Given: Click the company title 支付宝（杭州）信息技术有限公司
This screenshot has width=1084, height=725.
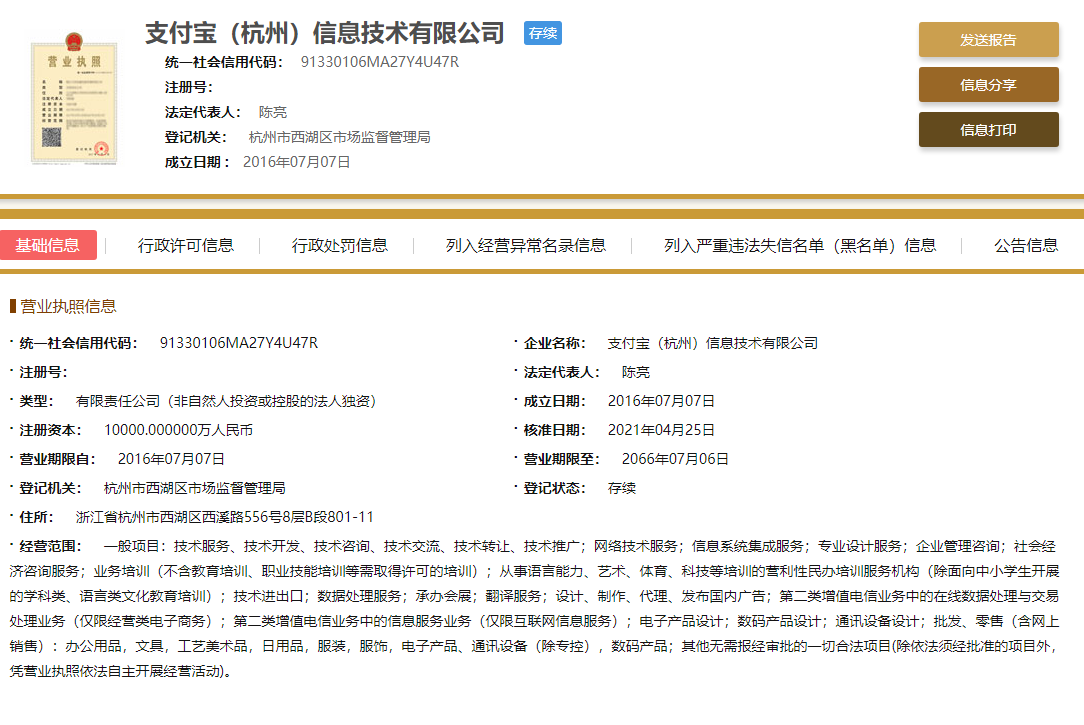Looking at the screenshot, I should pyautogui.click(x=325, y=33).
